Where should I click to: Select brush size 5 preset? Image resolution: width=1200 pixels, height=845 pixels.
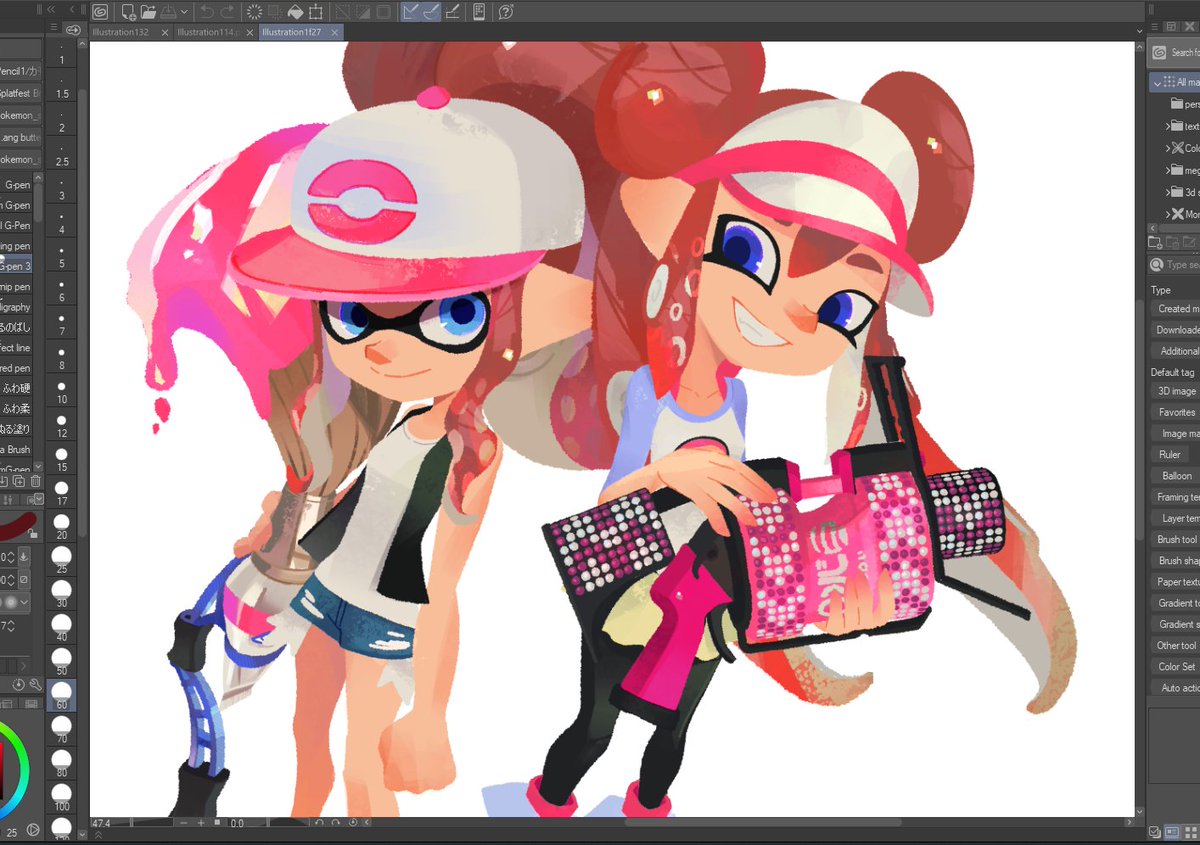pyautogui.click(x=62, y=256)
